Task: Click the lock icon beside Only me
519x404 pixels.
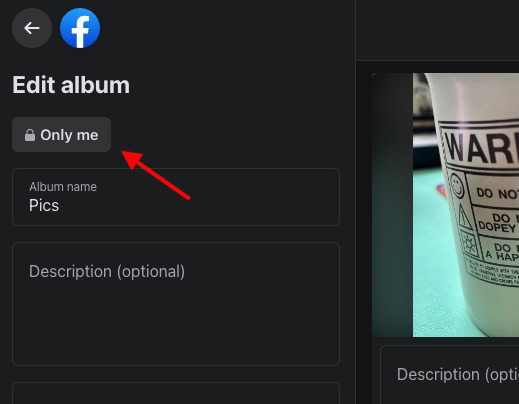Action: tap(30, 135)
